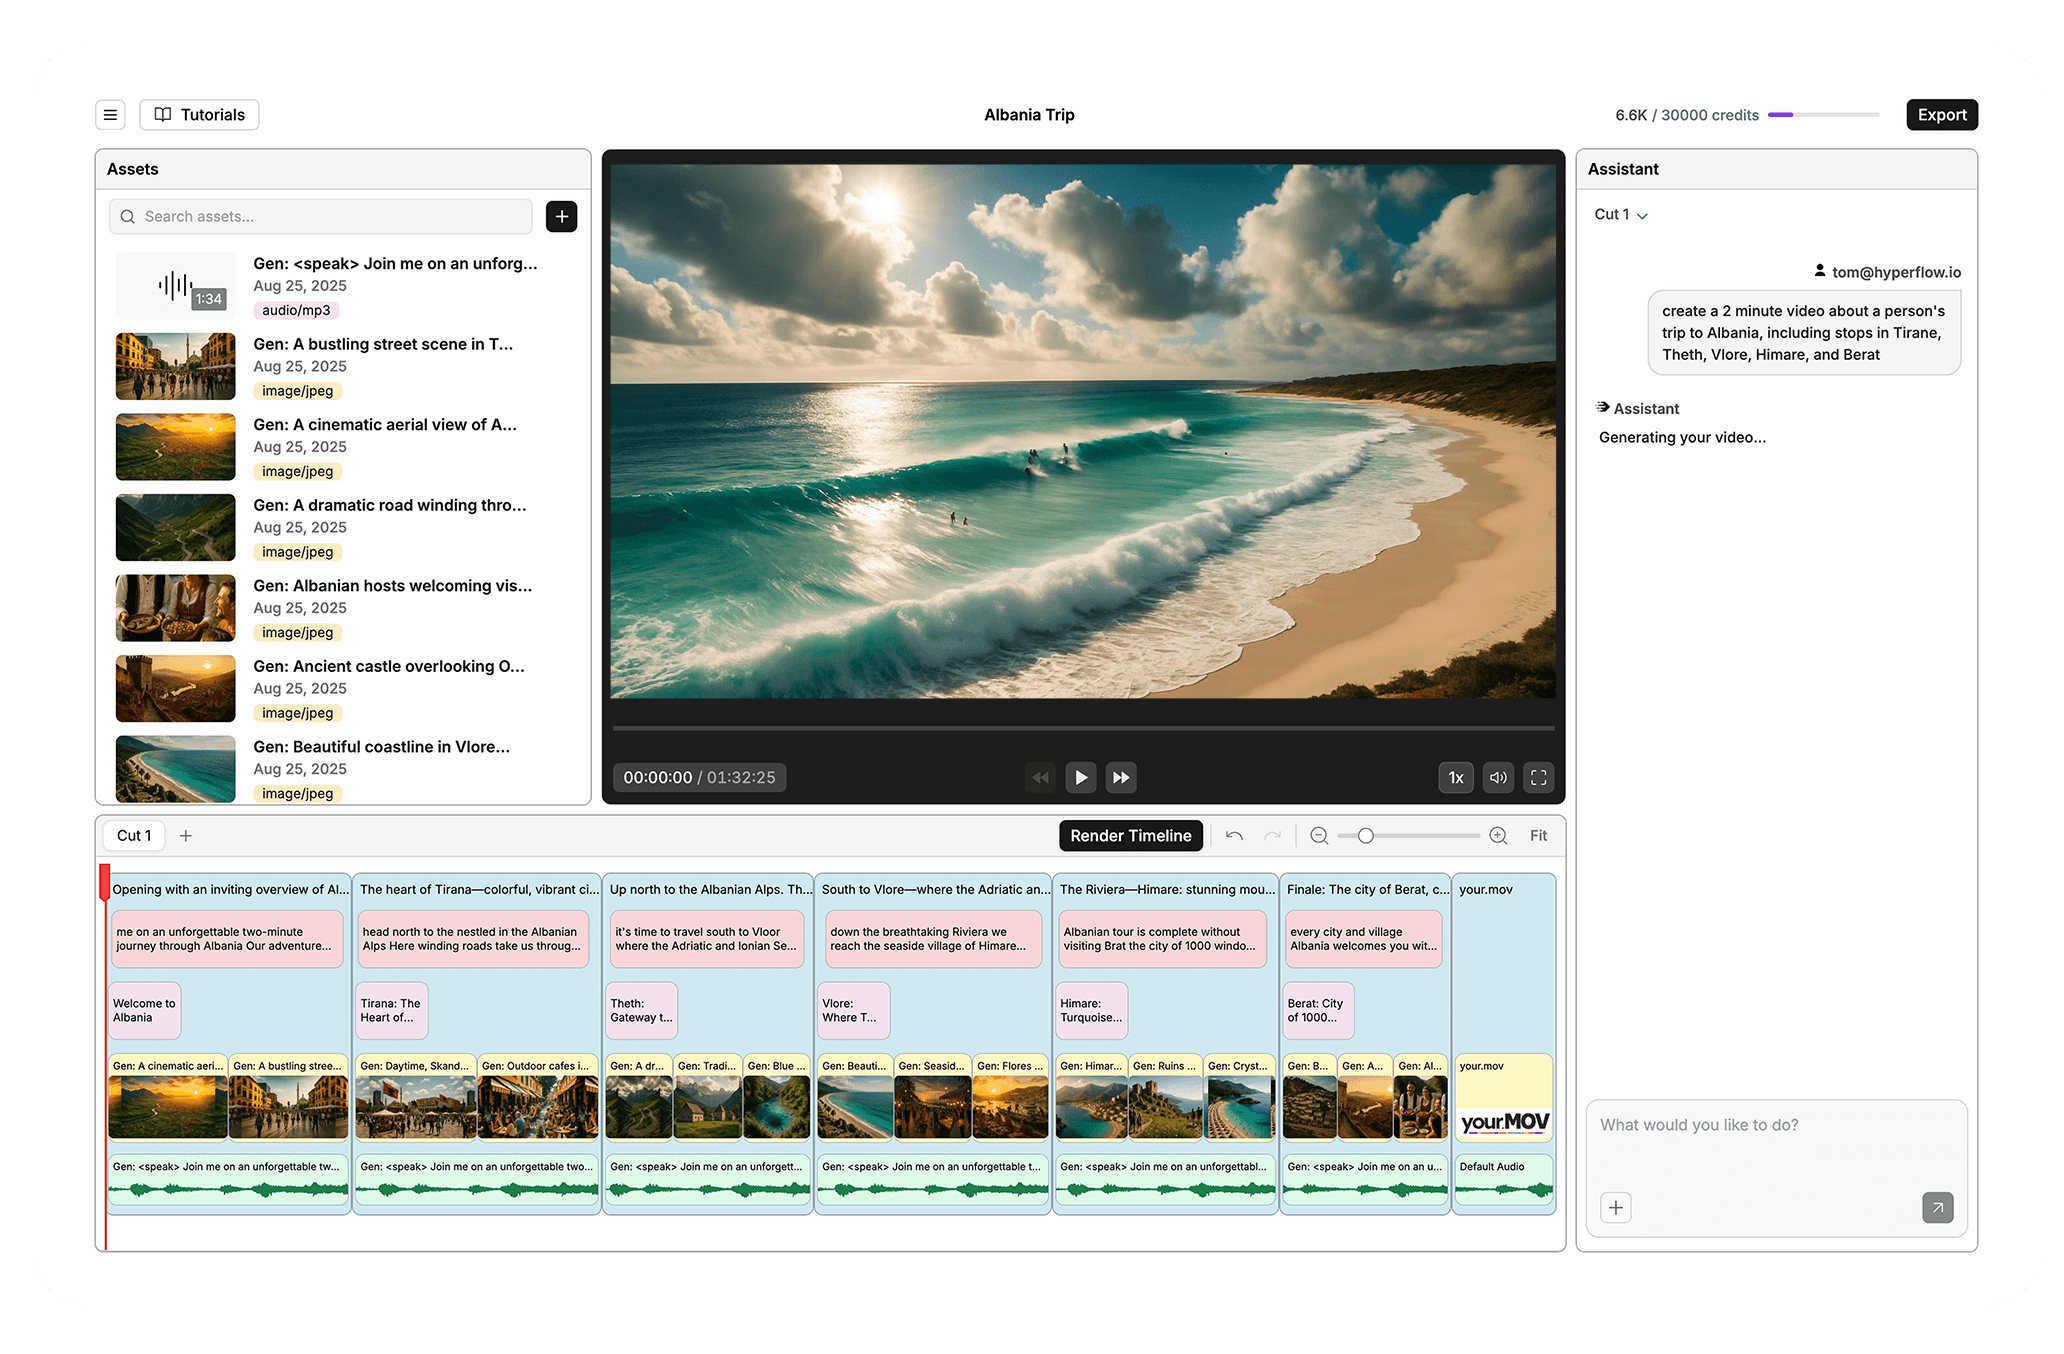Click the attachment plus icon in chat box
The height and width of the screenshot is (1354, 2064).
click(1615, 1207)
